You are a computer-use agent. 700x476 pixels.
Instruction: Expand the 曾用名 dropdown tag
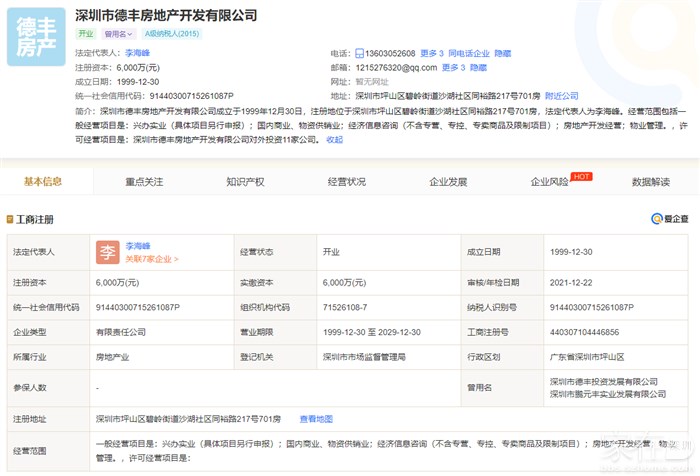[118, 33]
